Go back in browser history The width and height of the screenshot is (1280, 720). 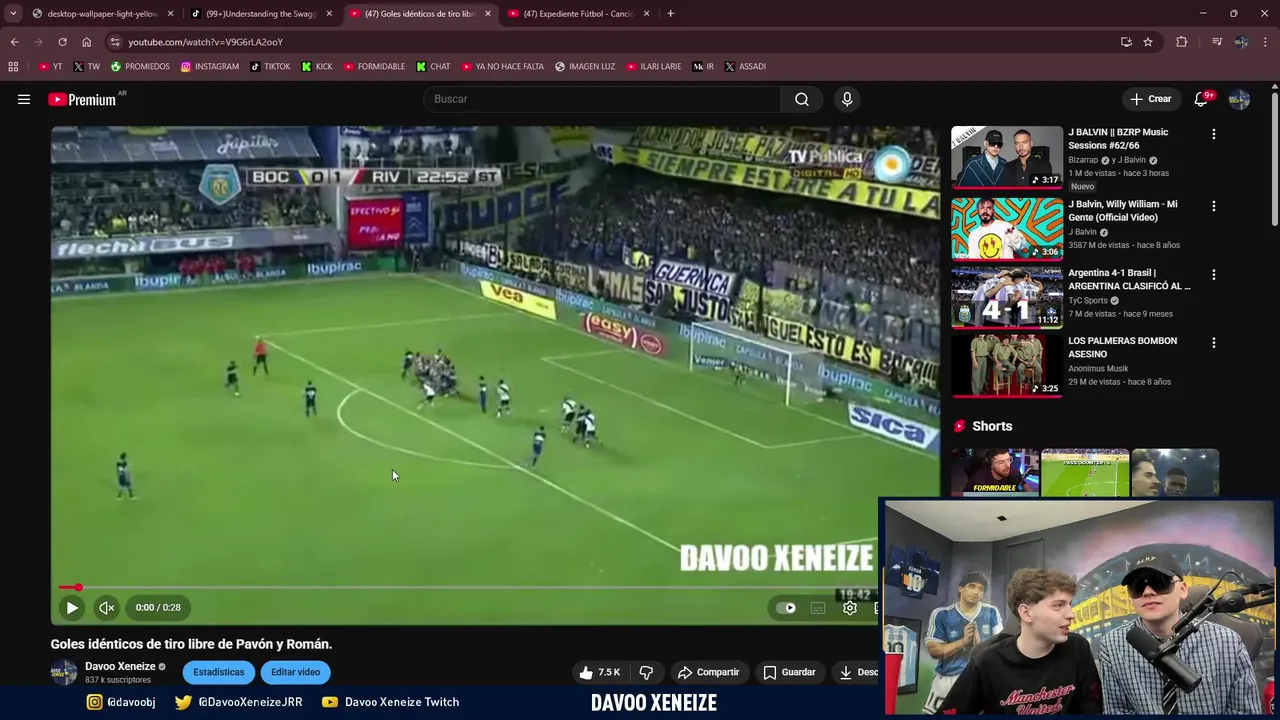click(x=14, y=42)
